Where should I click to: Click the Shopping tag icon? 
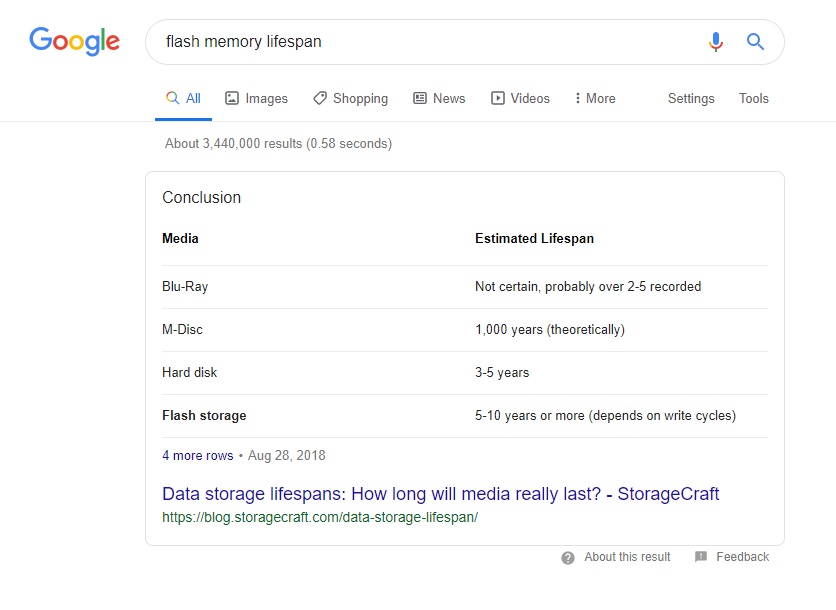pos(320,98)
